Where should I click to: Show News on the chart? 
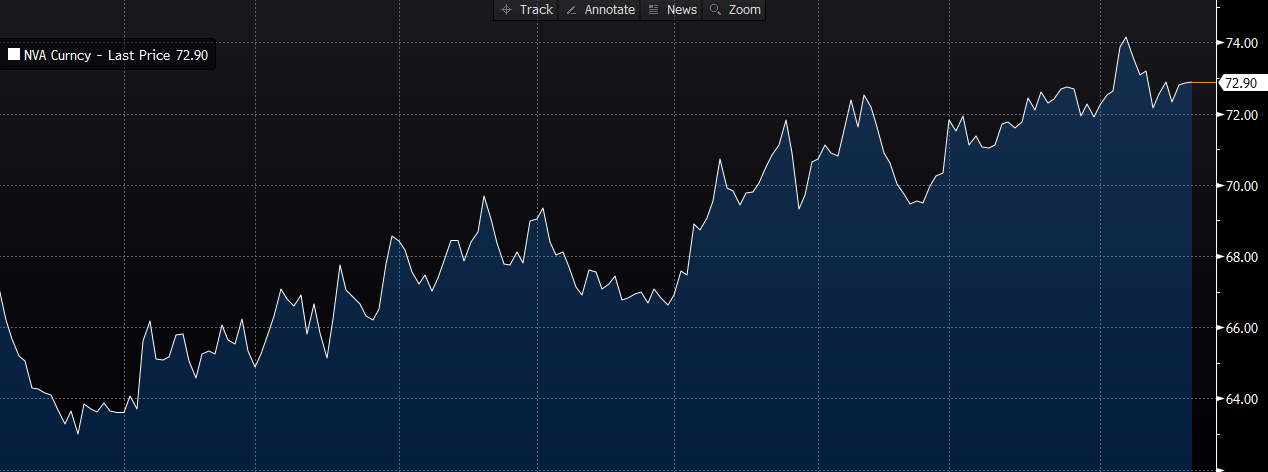[673, 9]
